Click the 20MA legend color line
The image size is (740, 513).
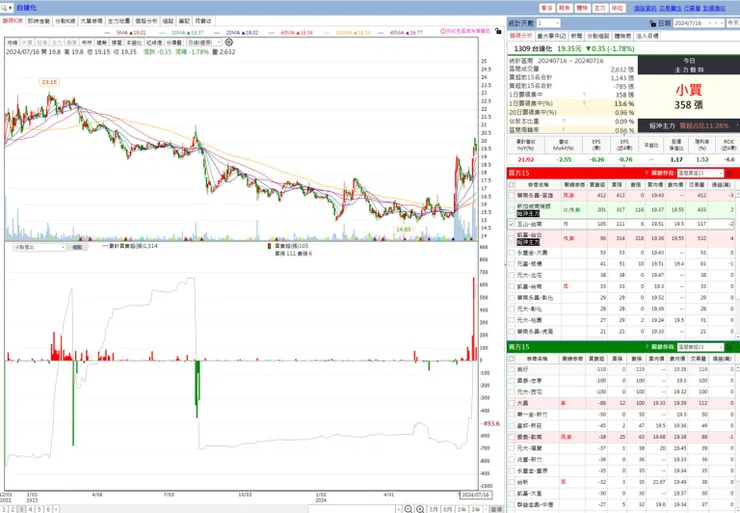216,33
